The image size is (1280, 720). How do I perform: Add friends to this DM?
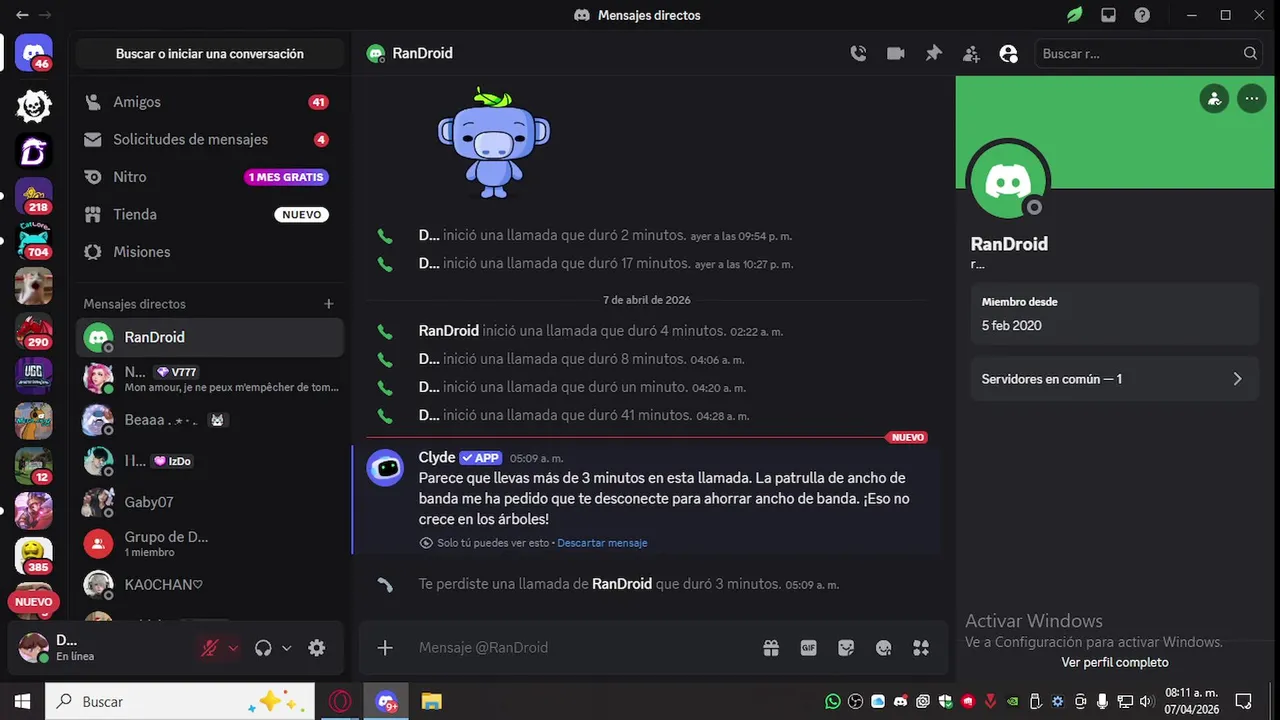[x=971, y=54]
